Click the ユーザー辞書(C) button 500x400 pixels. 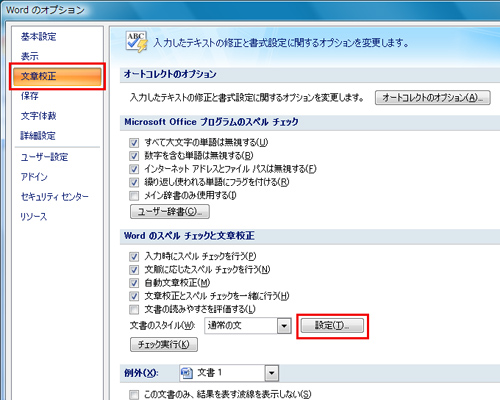(170, 212)
